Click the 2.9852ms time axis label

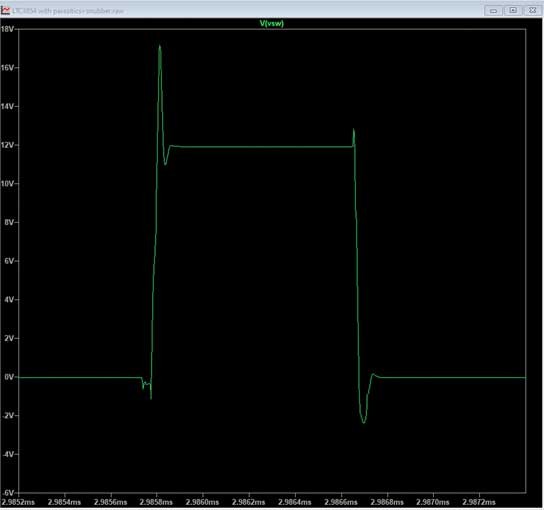(x=18, y=502)
